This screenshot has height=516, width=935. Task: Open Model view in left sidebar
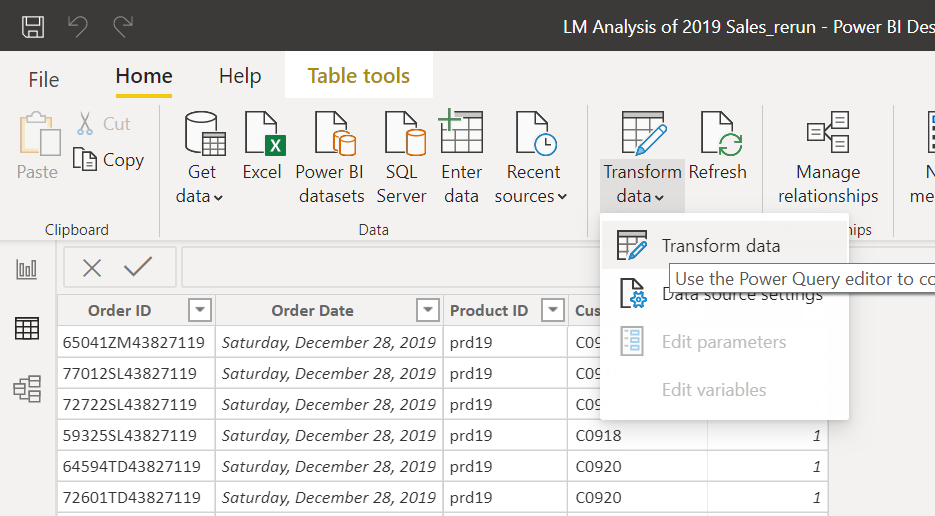pyautogui.click(x=27, y=388)
